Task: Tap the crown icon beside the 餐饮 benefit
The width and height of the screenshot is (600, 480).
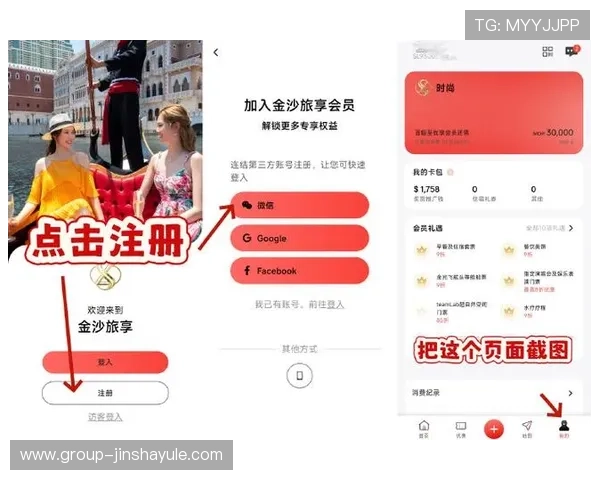Action: pos(509,250)
